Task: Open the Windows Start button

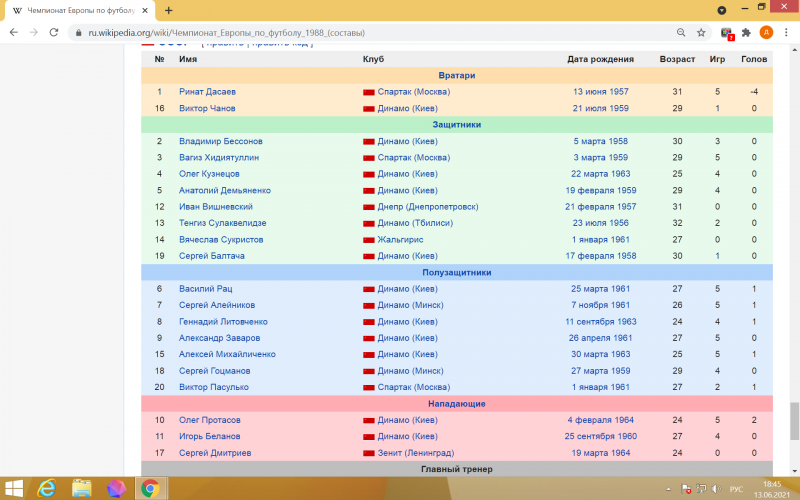Action: point(14,488)
